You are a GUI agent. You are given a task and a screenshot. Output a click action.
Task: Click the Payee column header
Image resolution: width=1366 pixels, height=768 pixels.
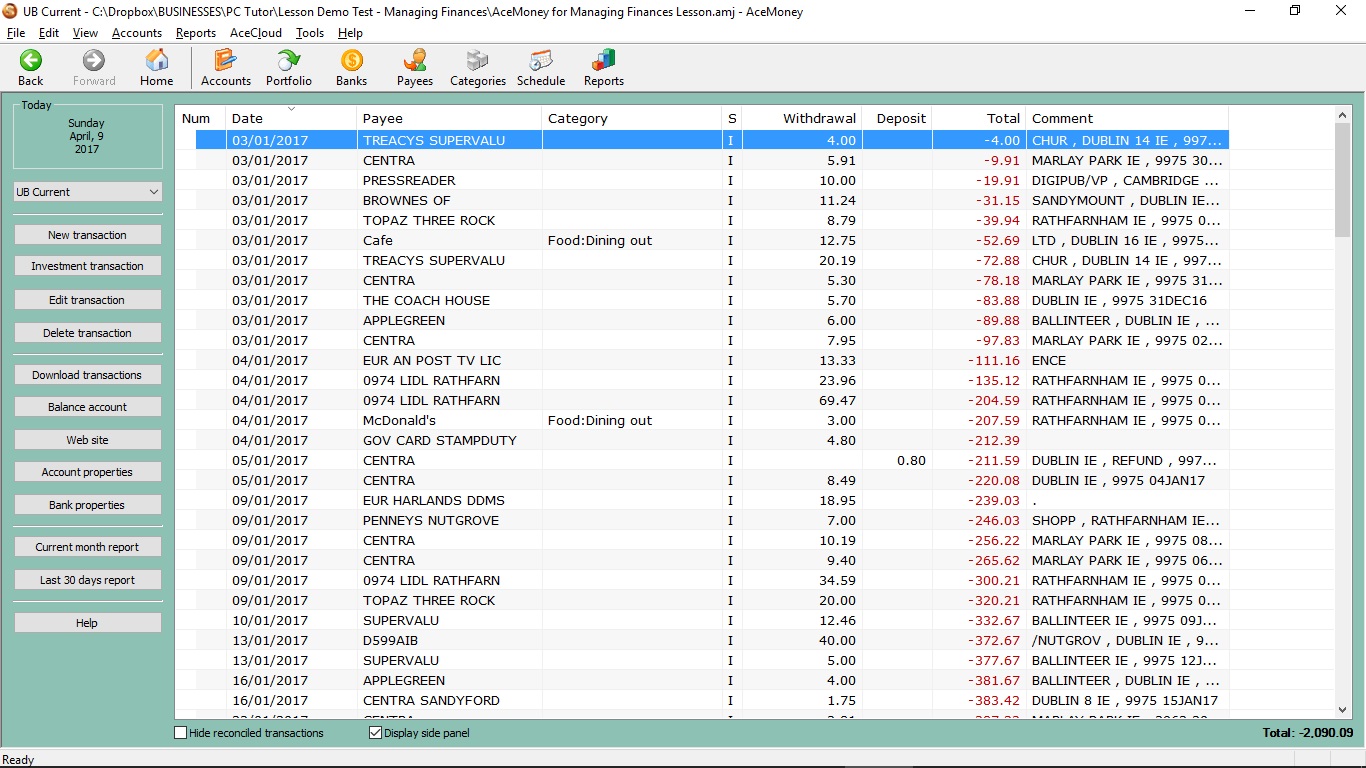(x=449, y=118)
